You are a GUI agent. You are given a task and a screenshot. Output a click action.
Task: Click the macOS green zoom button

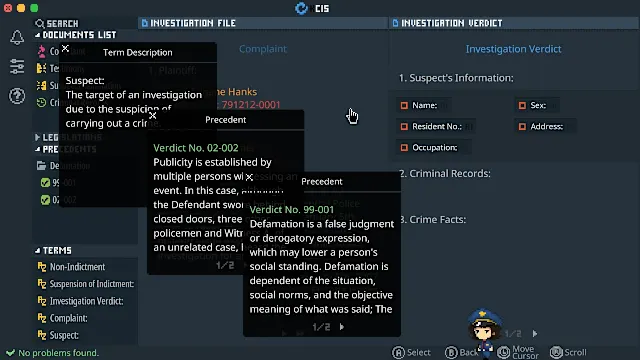pyautogui.click(x=34, y=8)
